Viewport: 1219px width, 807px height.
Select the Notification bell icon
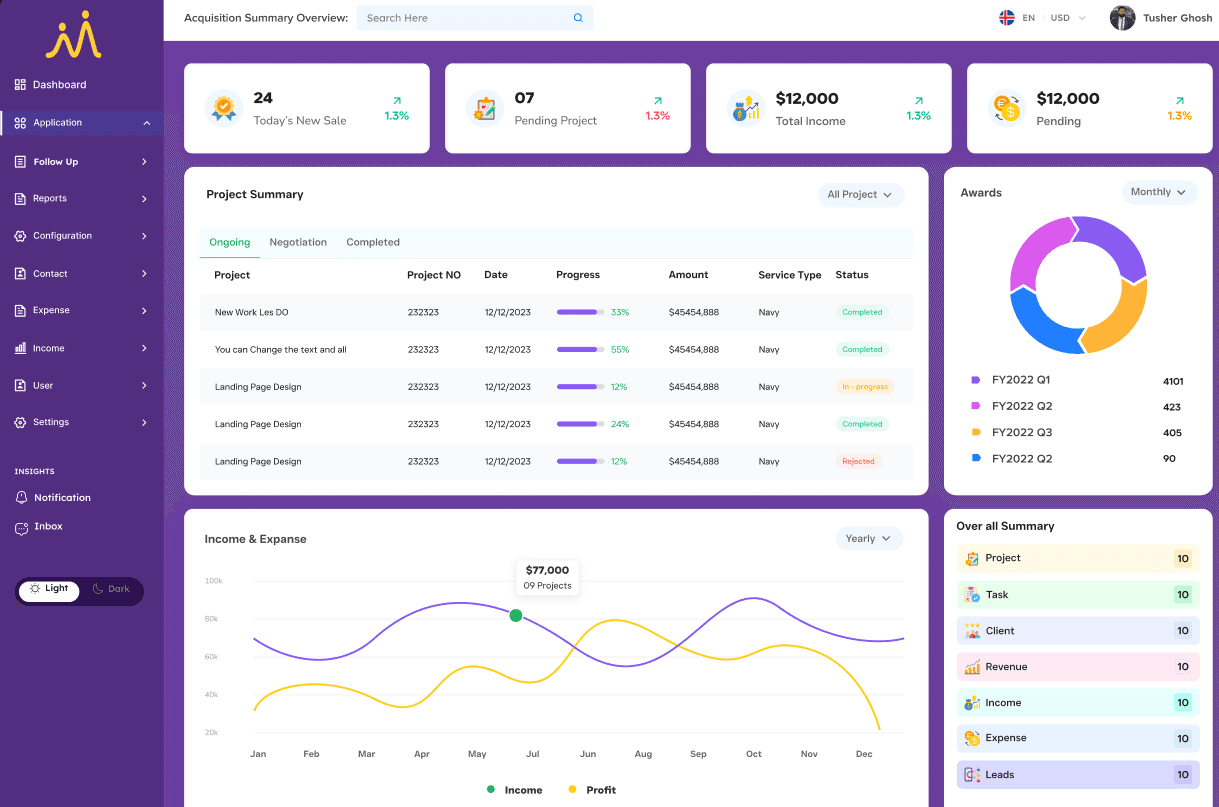pyautogui.click(x=21, y=497)
